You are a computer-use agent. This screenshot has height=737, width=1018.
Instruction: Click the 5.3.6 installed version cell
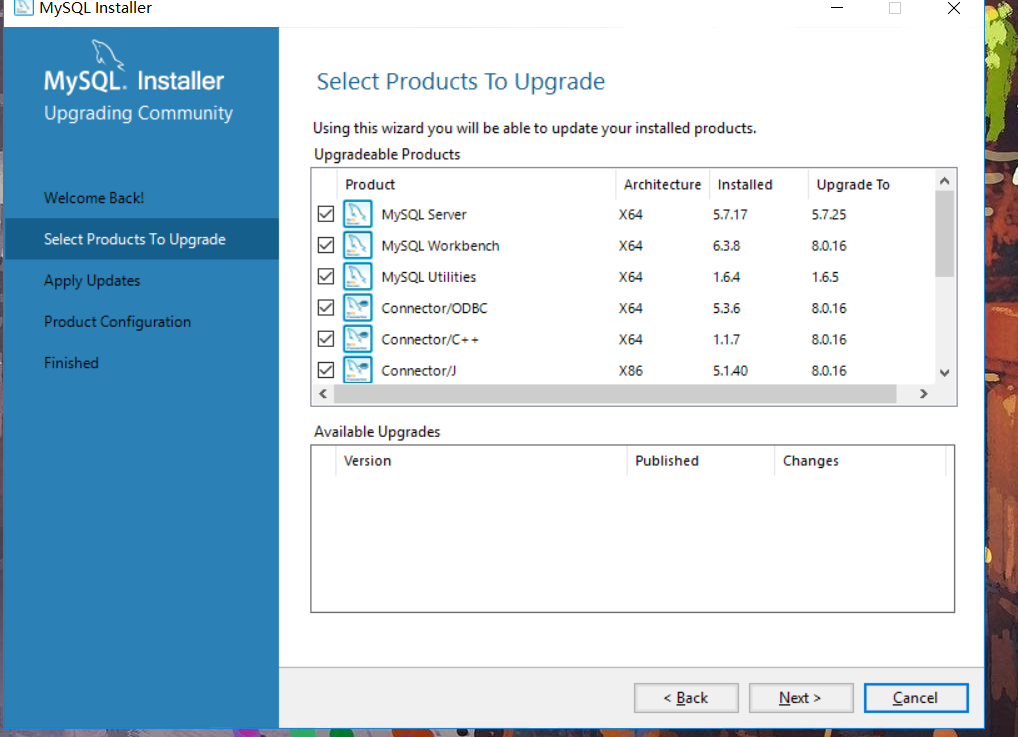726,308
